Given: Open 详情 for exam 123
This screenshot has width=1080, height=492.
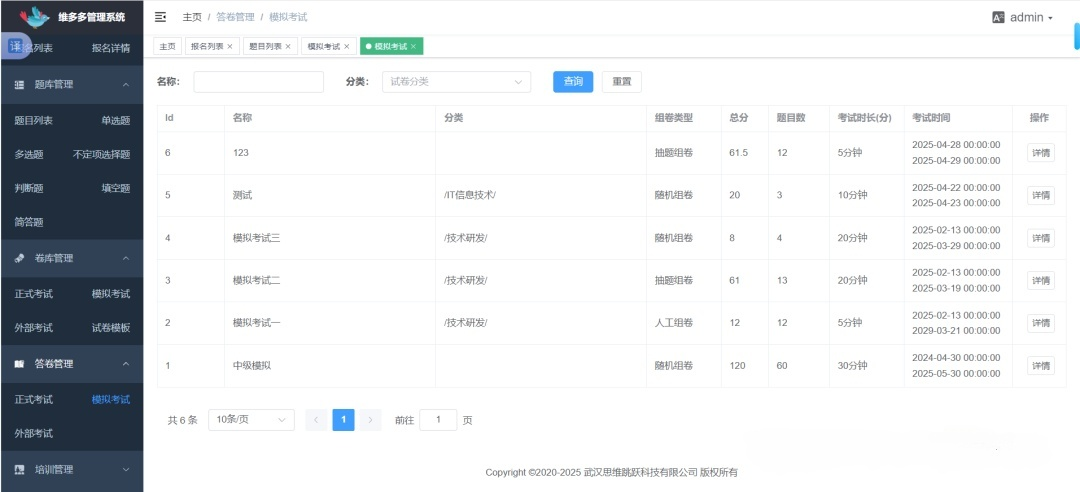Looking at the screenshot, I should 1041,153.
